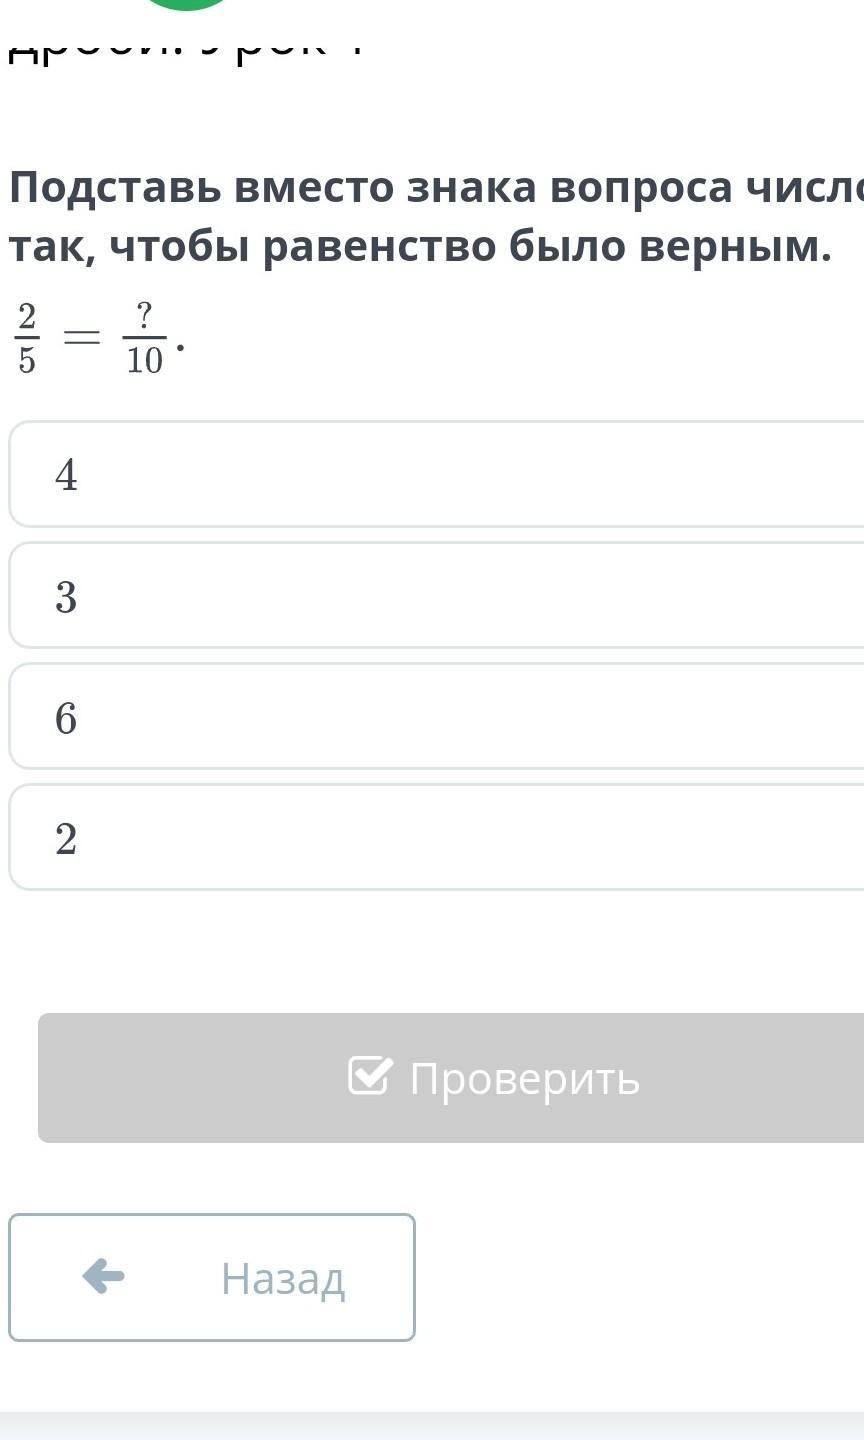Click the denominator 5 of the left fraction
864x1440 pixels.
click(x=27, y=360)
